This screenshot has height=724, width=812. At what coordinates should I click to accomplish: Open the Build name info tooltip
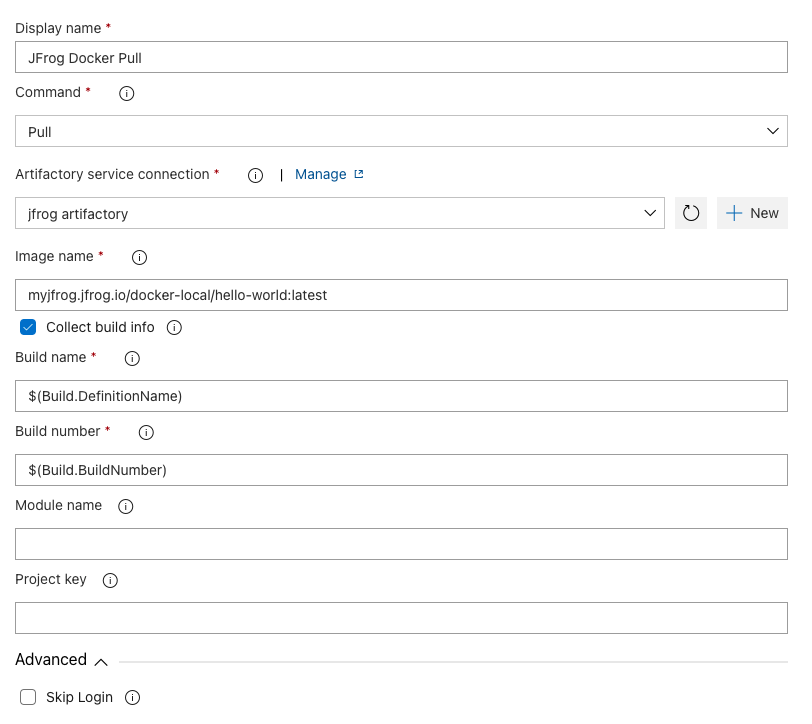coord(132,358)
